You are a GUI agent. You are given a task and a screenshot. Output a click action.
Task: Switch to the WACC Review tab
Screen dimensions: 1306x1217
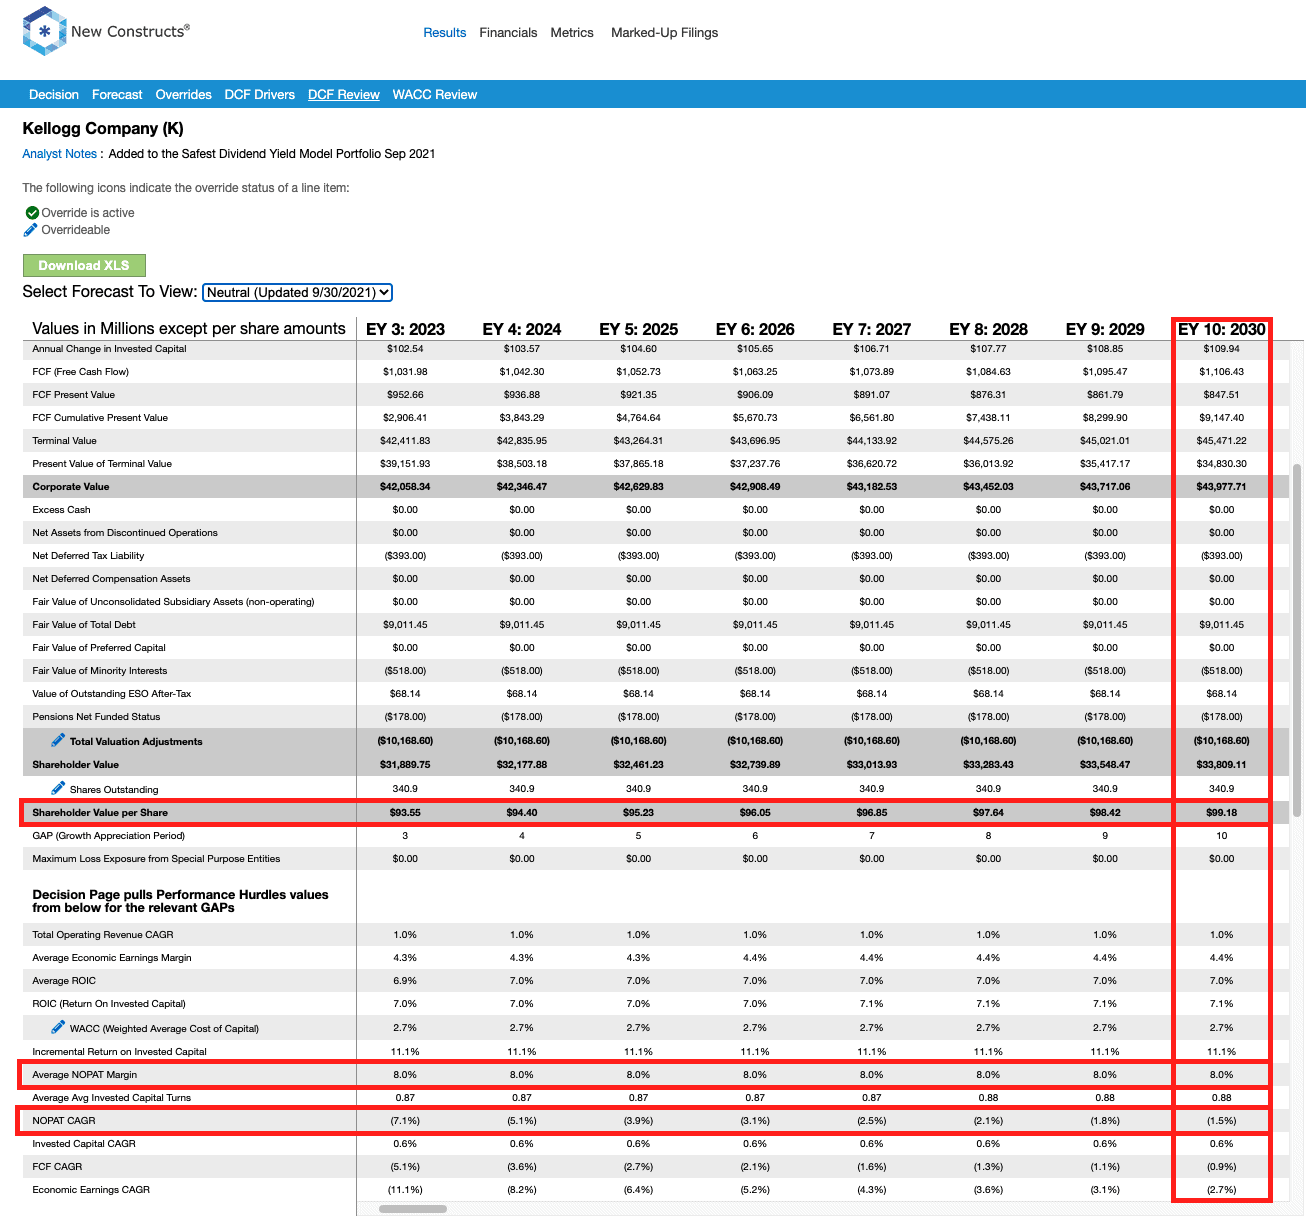pyautogui.click(x=435, y=95)
